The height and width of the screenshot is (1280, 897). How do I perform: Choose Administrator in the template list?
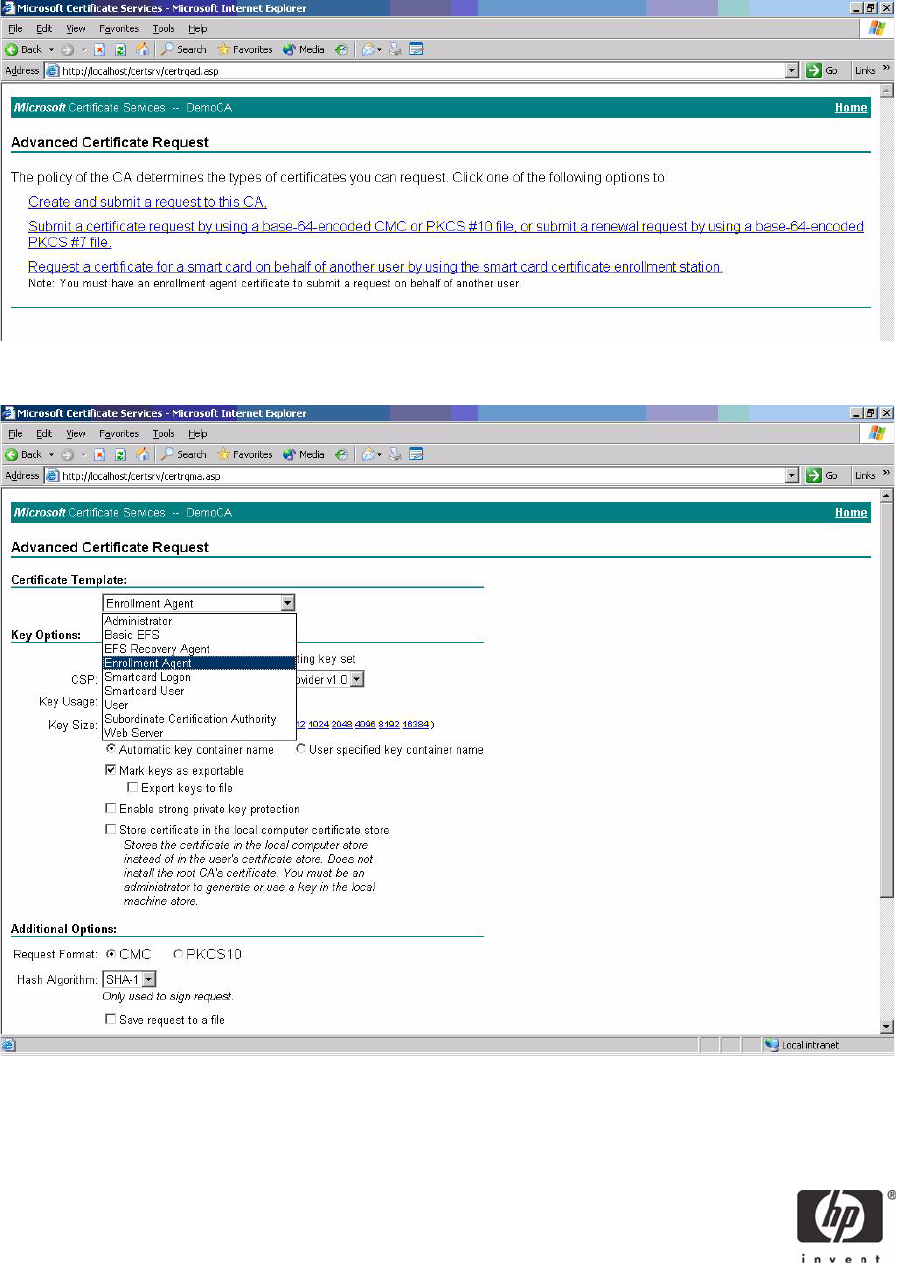200,621
